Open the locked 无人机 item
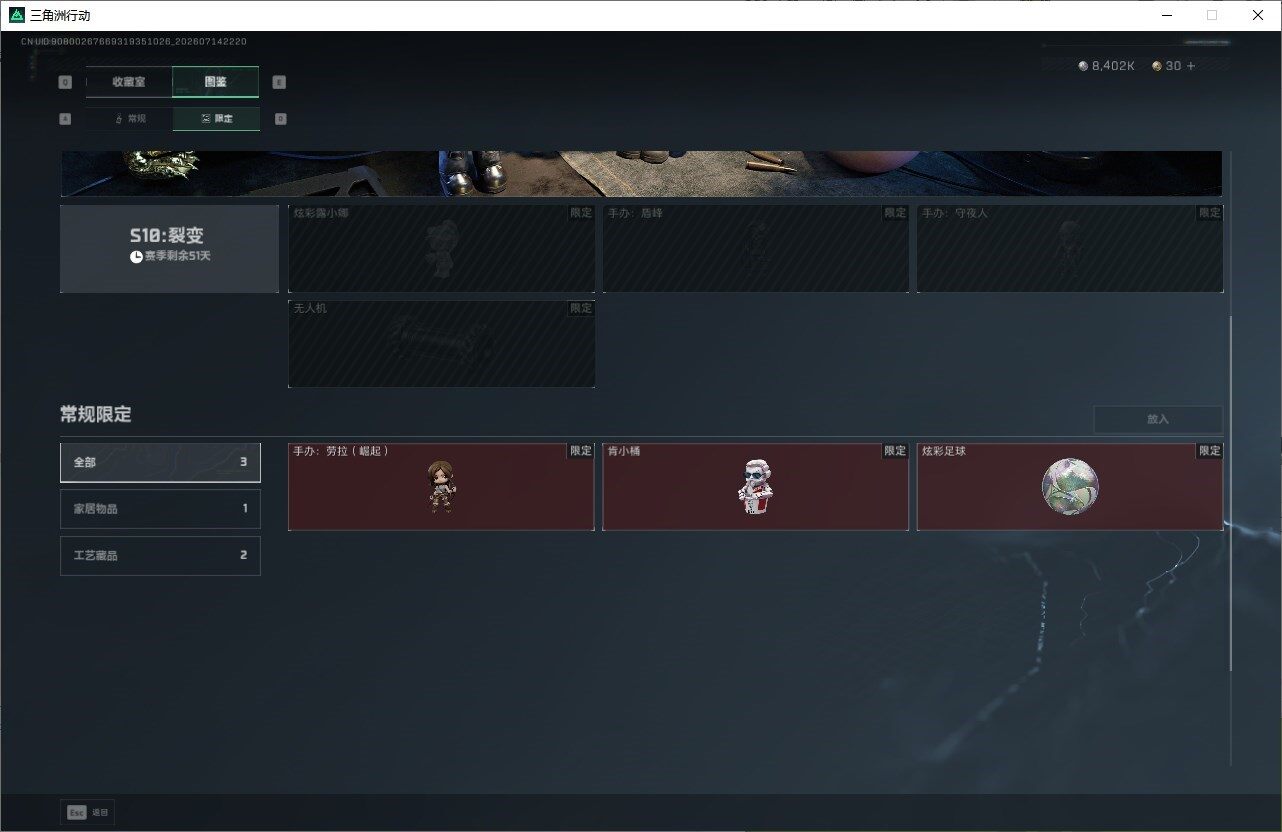The height and width of the screenshot is (832, 1282). [441, 344]
